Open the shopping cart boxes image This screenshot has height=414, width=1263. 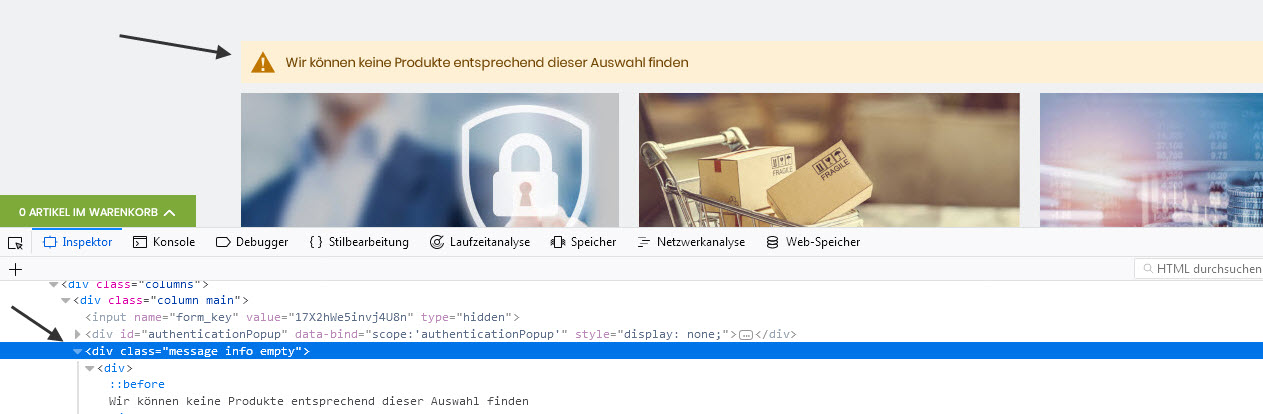click(829, 160)
